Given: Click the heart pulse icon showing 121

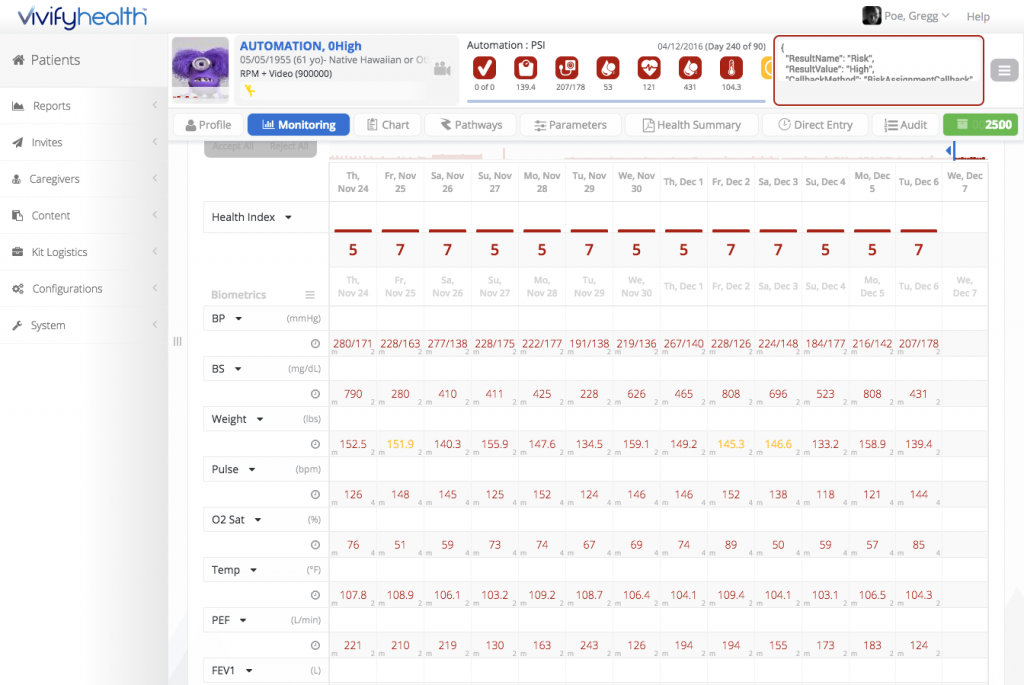Looking at the screenshot, I should (649, 68).
